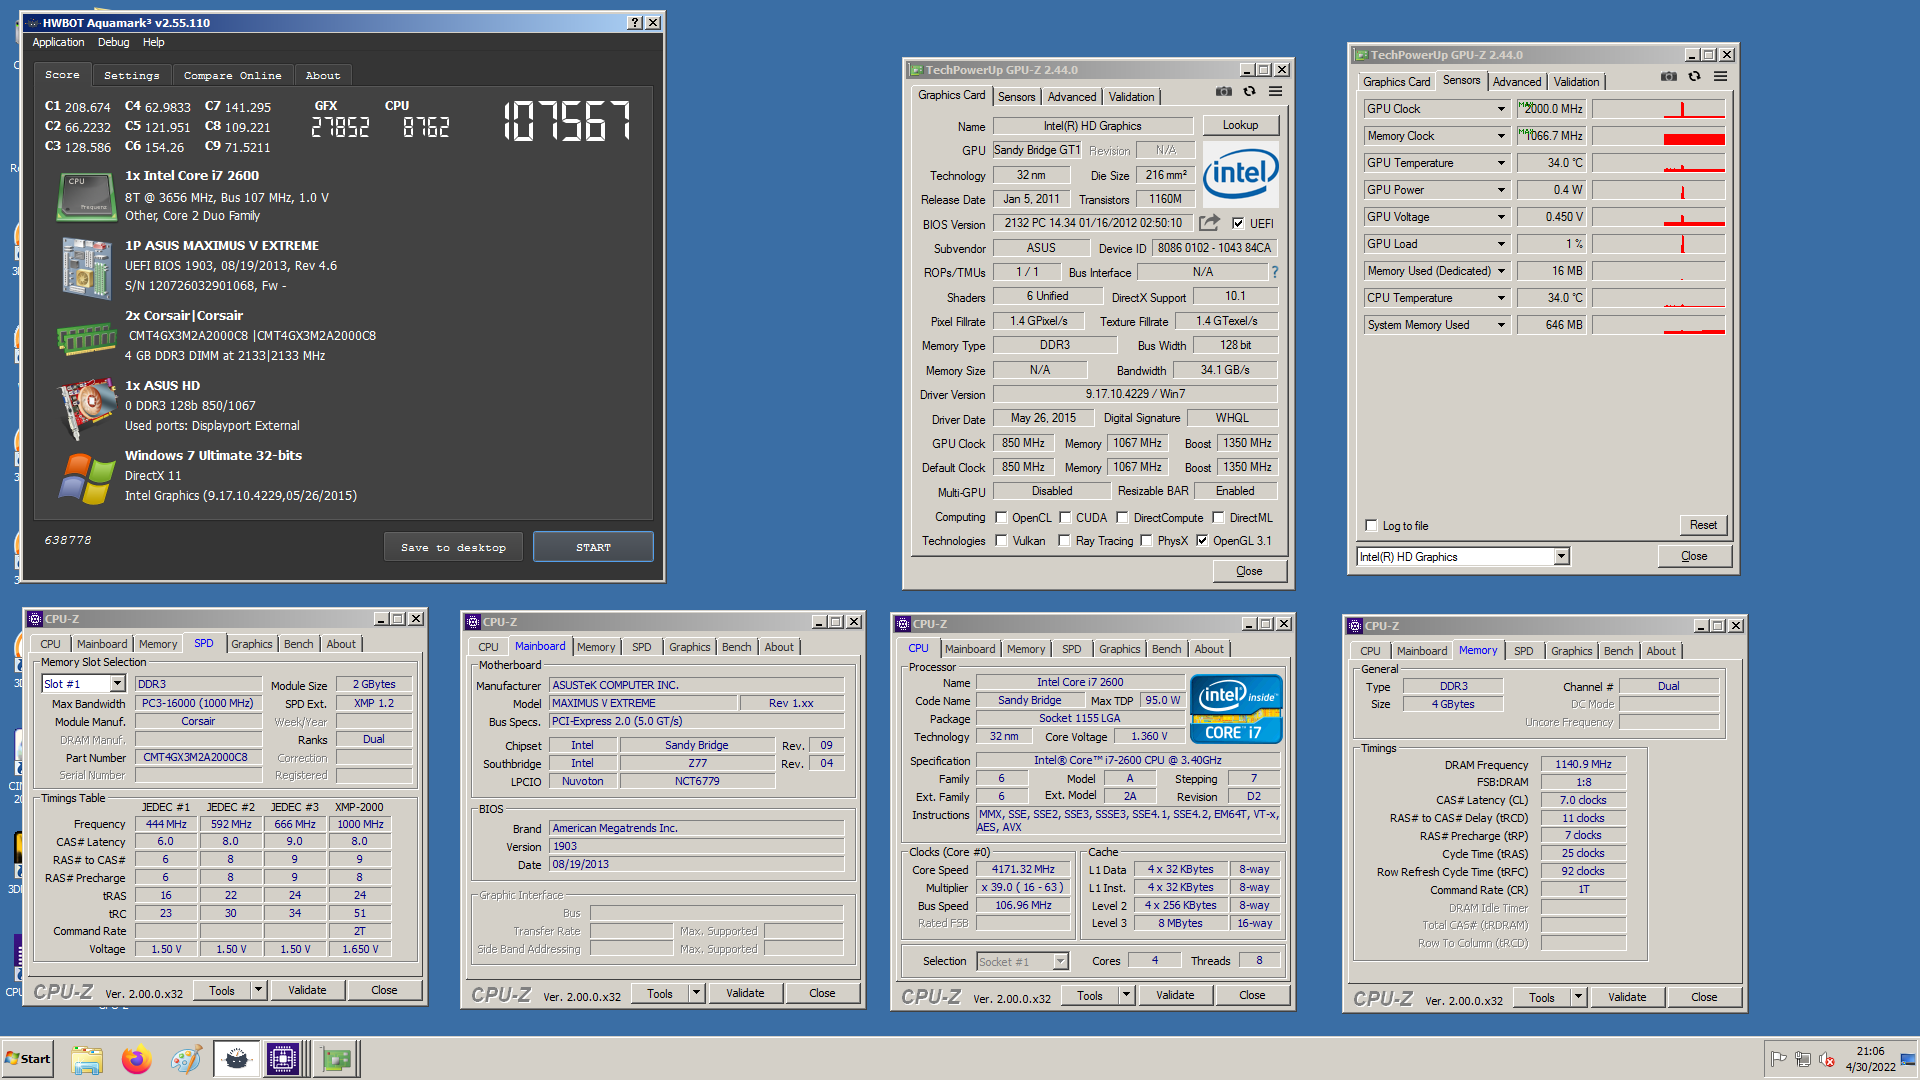
Task: Click the camera icon in GPU-Z Sensors window
Action: 1668,77
